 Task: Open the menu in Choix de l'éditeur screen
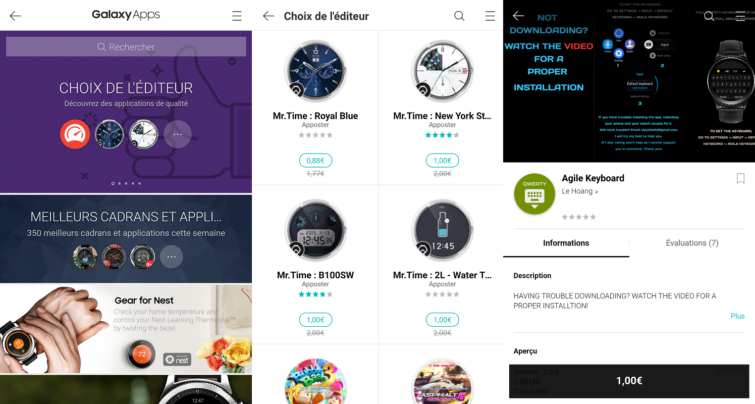[490, 16]
